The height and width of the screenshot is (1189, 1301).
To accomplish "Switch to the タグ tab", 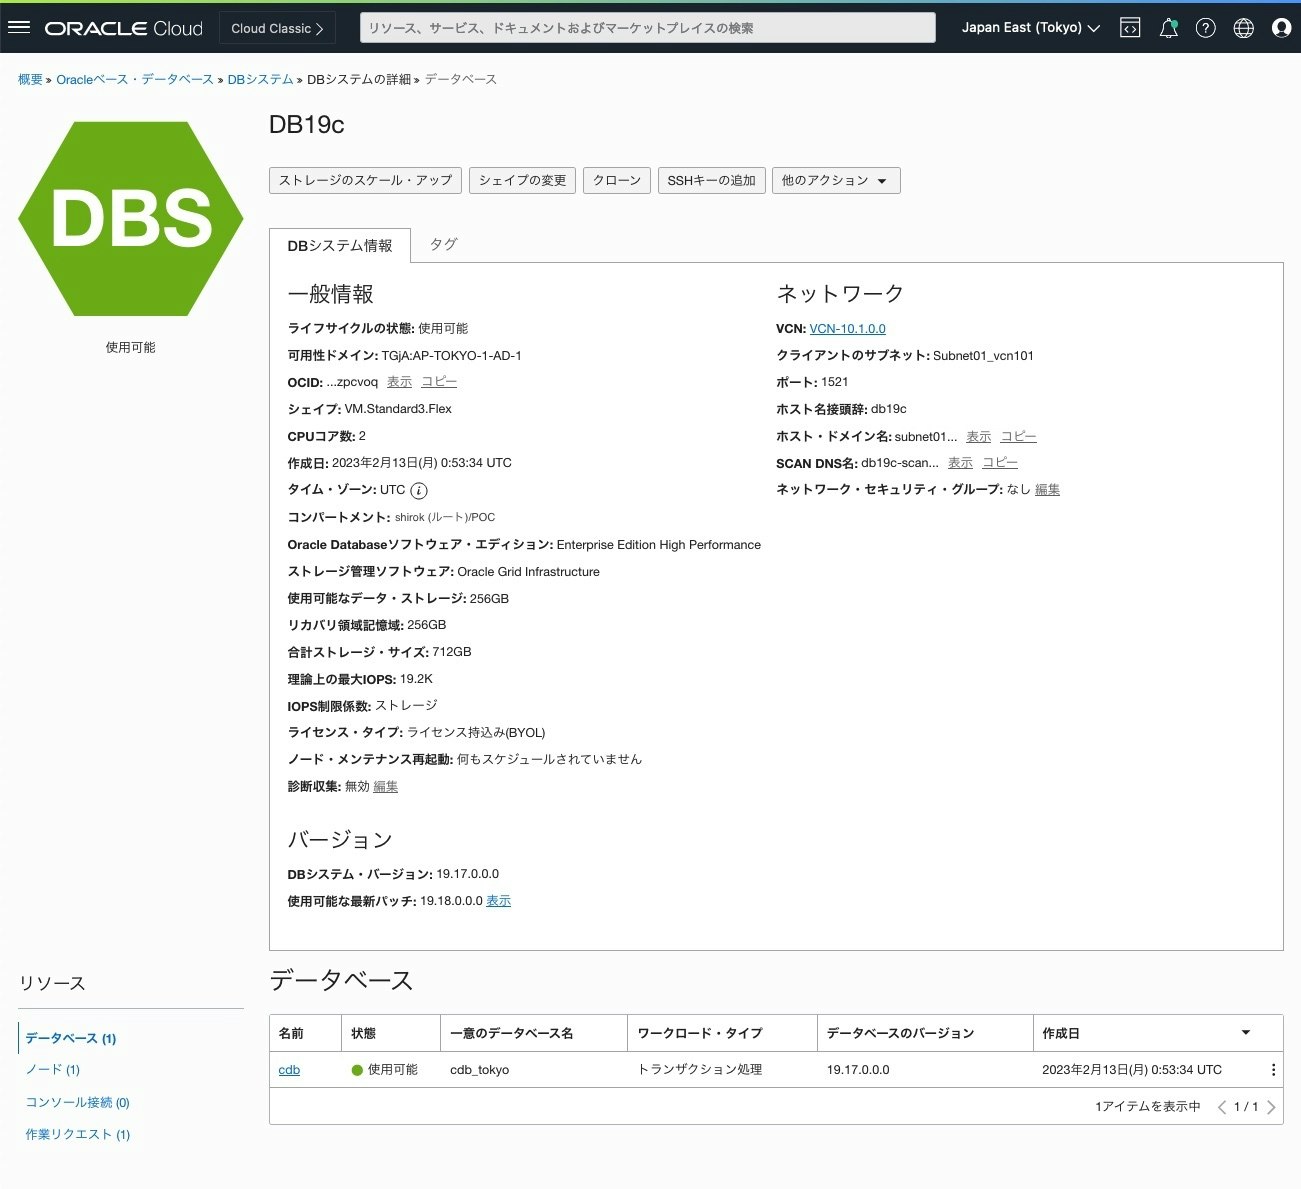I will point(443,243).
